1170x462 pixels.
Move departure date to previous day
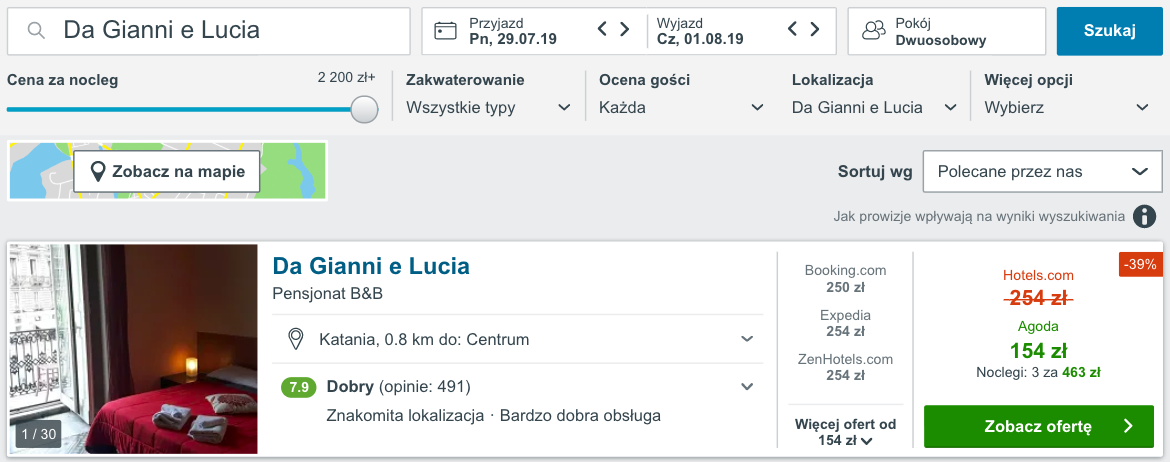pyautogui.click(x=793, y=29)
